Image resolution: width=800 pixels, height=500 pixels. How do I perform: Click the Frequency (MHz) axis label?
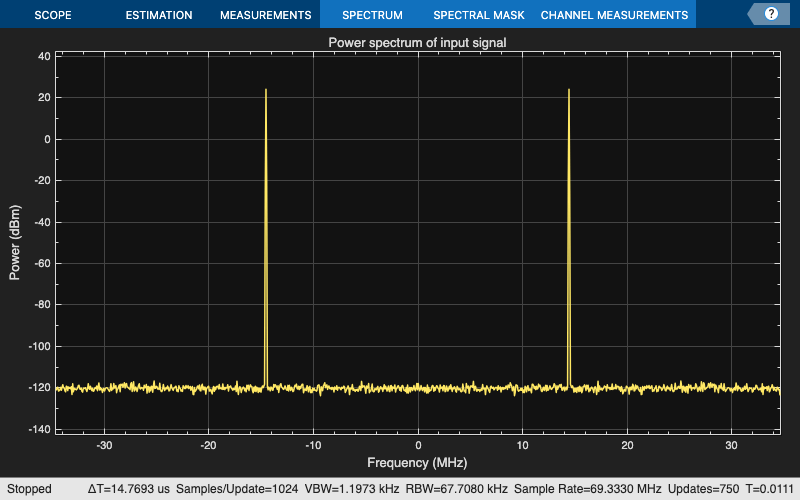click(417, 463)
